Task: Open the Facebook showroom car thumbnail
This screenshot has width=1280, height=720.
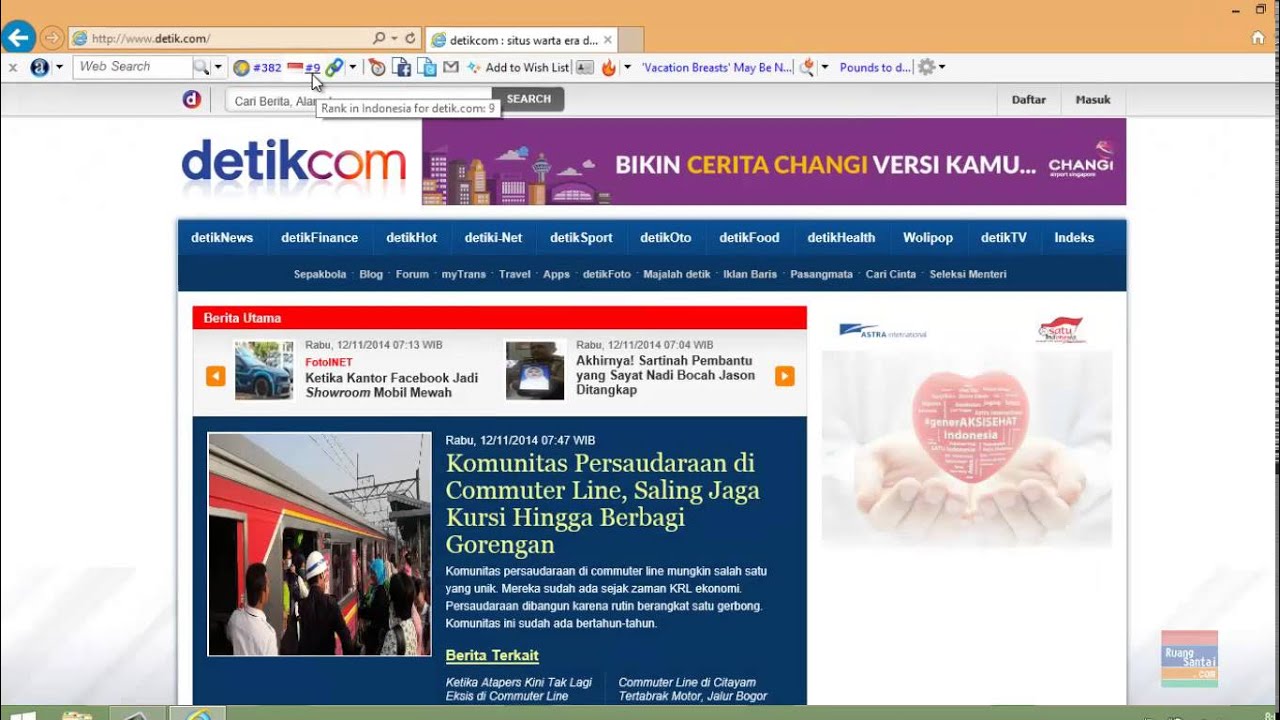Action: tap(264, 370)
